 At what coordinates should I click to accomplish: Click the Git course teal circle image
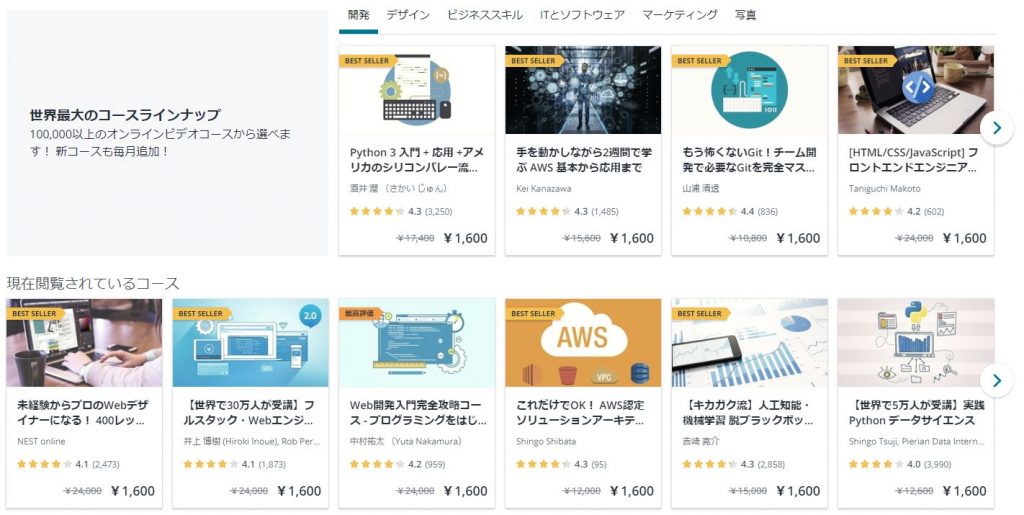[x=749, y=90]
